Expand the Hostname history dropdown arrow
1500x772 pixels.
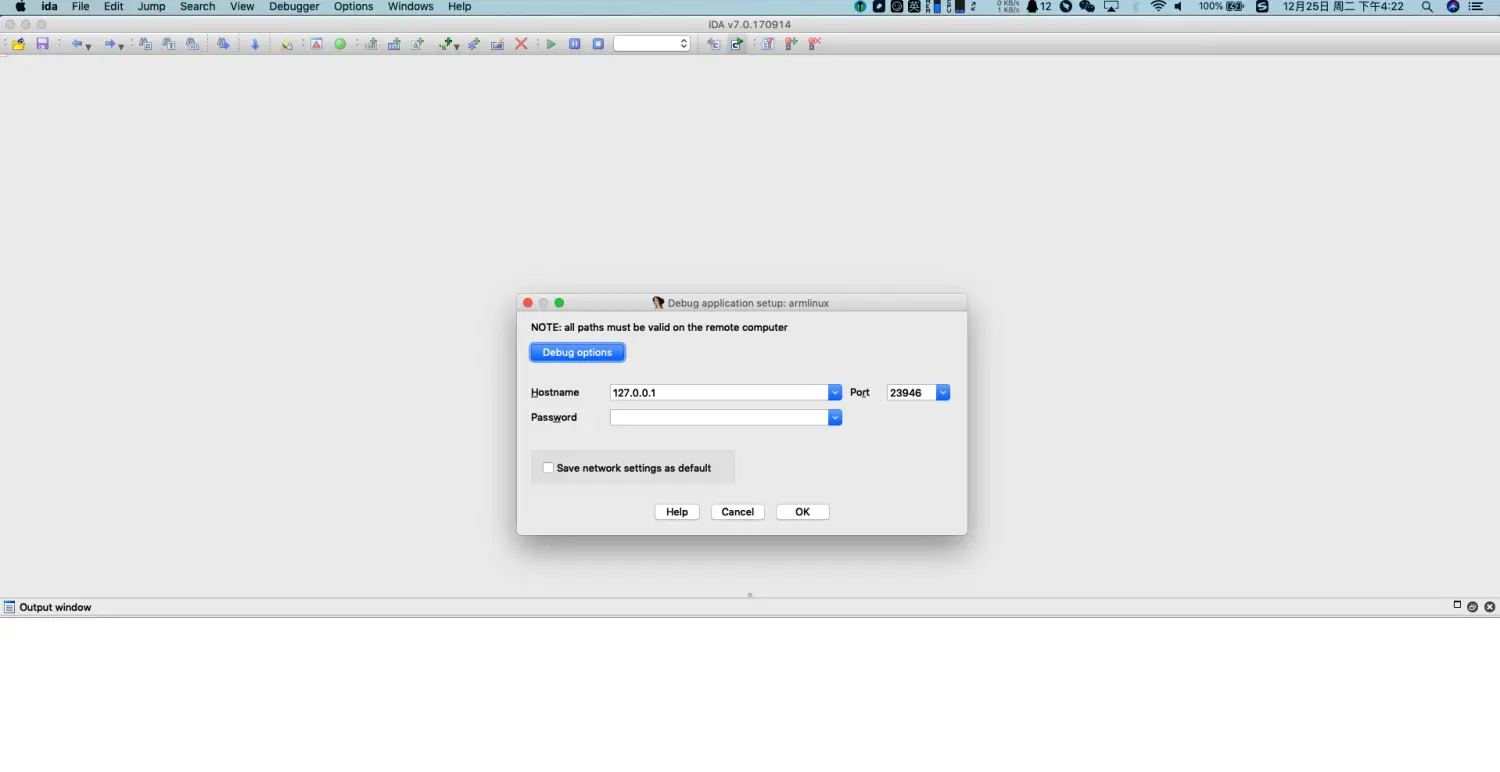835,393
